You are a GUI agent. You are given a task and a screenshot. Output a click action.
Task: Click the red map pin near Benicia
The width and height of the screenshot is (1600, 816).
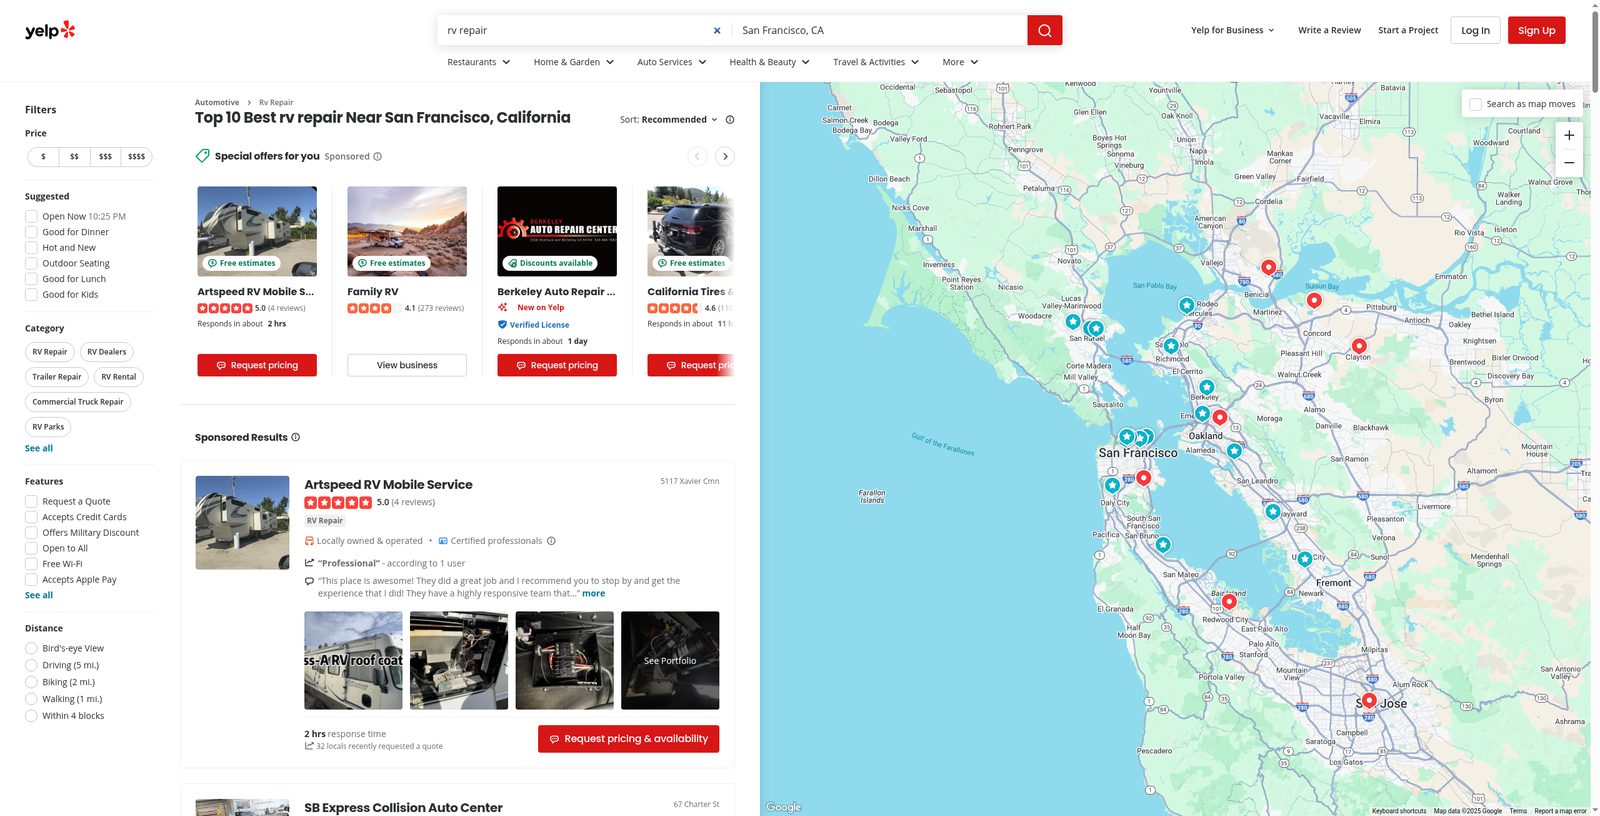1268,267
